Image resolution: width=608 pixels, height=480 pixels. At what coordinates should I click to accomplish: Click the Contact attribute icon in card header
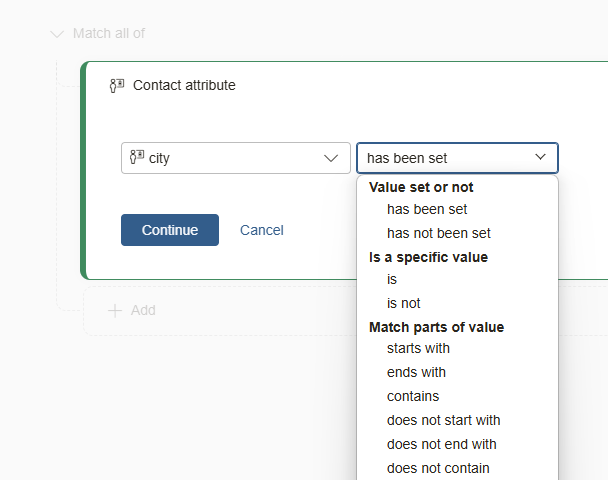point(117,86)
